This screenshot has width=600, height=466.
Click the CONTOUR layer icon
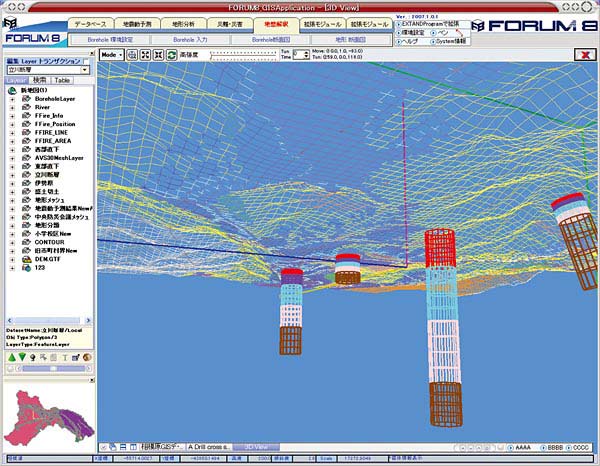26,242
